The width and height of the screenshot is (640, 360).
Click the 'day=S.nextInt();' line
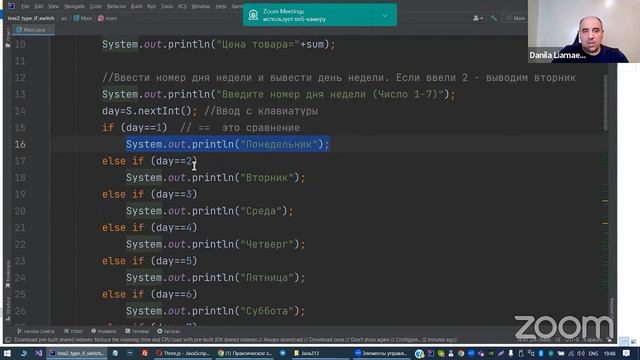coord(149,111)
